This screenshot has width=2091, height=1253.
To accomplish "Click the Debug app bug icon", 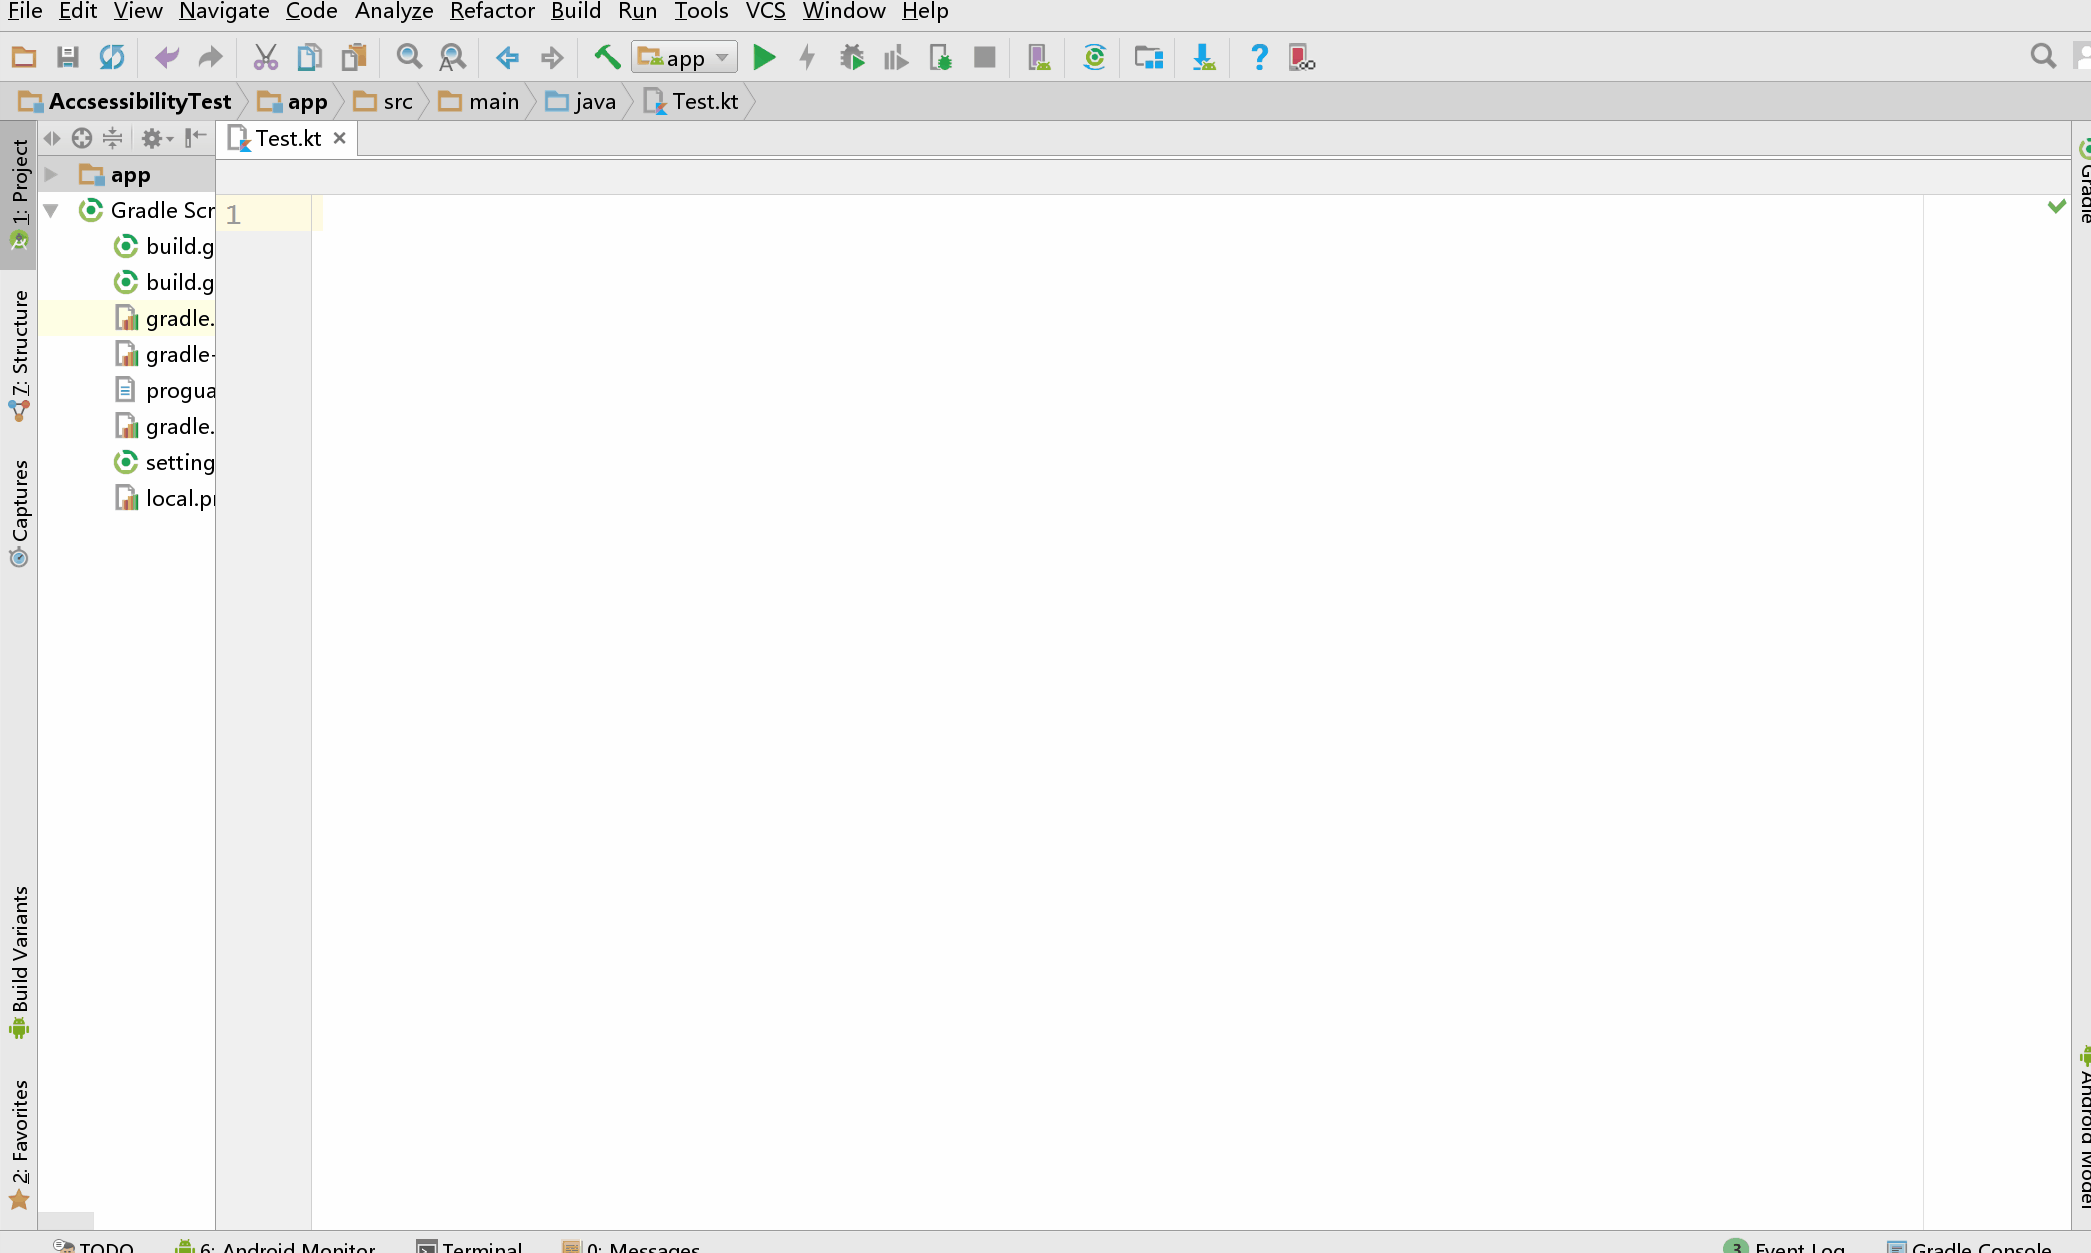I will [x=852, y=58].
